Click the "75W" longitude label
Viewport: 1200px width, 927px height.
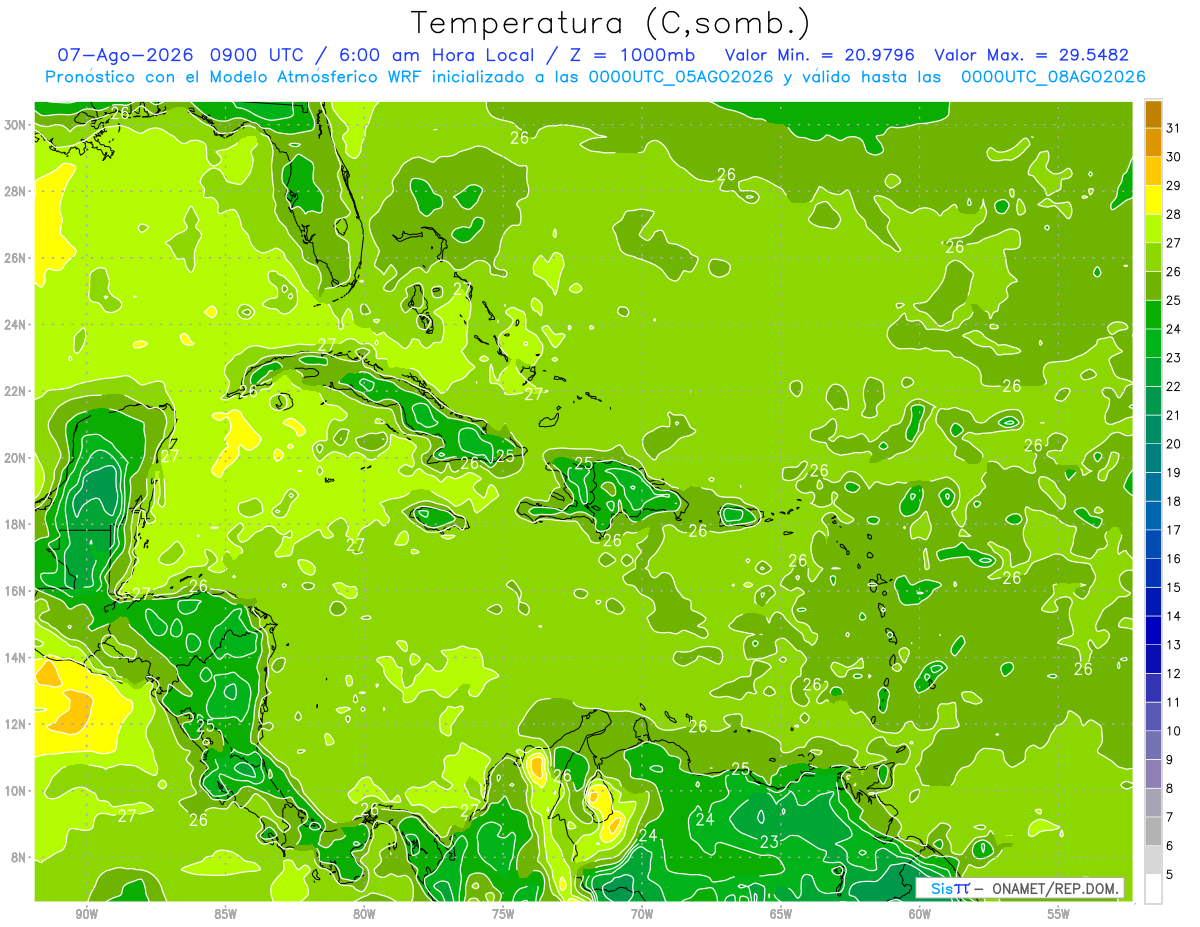coord(503,914)
